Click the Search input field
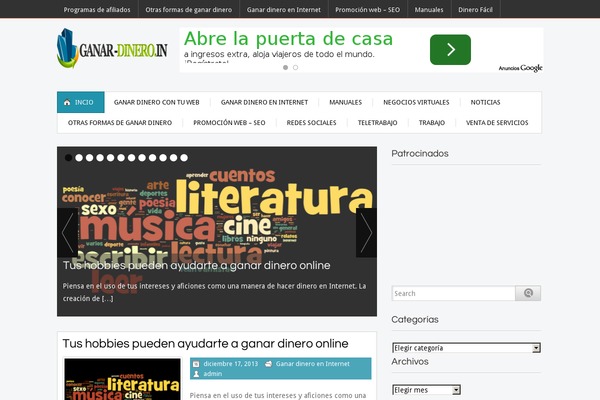 pos(453,293)
